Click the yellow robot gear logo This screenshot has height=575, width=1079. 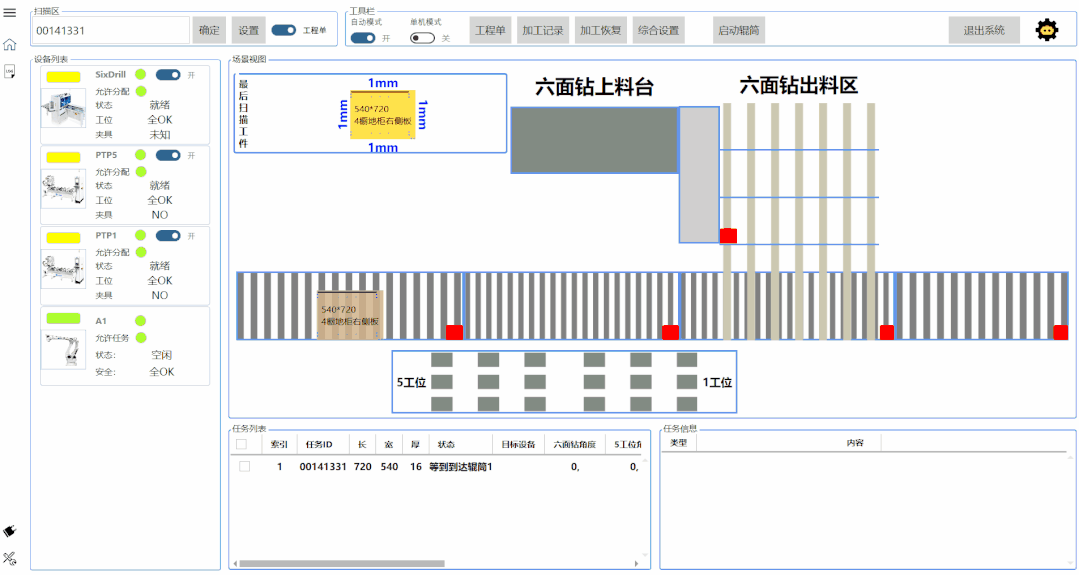1047,30
